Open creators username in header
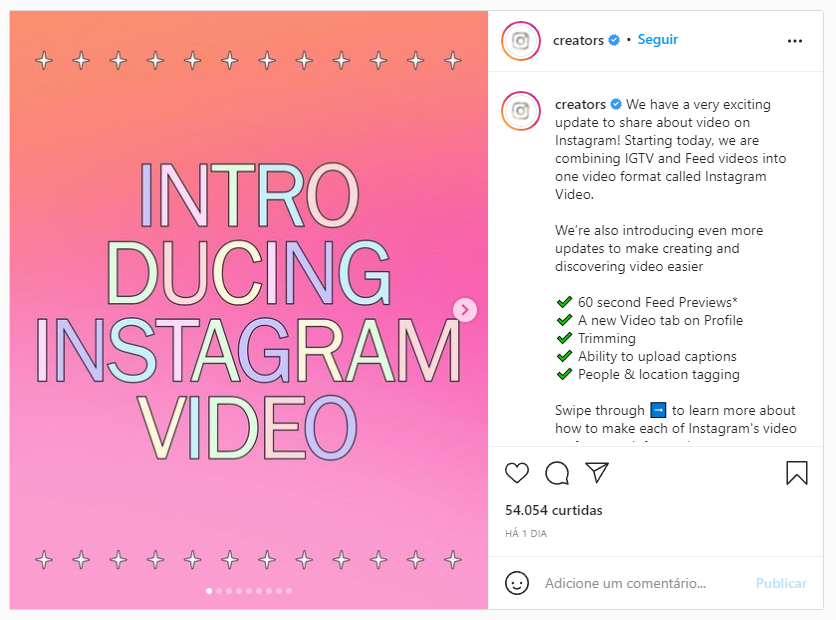Image resolution: width=836 pixels, height=620 pixels. pos(578,41)
